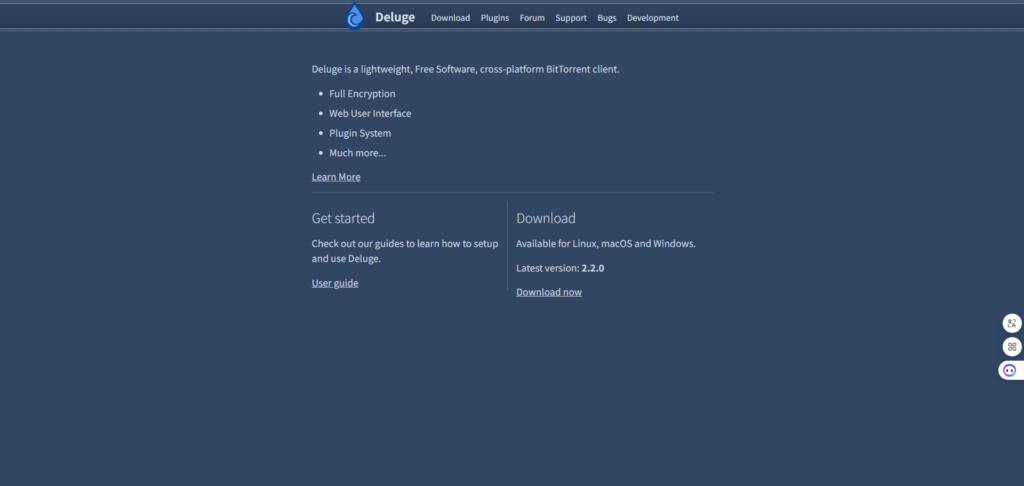Screen dimensions: 1024x486
Task: Click the Full Encryption bullet text
Action: click(x=362, y=94)
